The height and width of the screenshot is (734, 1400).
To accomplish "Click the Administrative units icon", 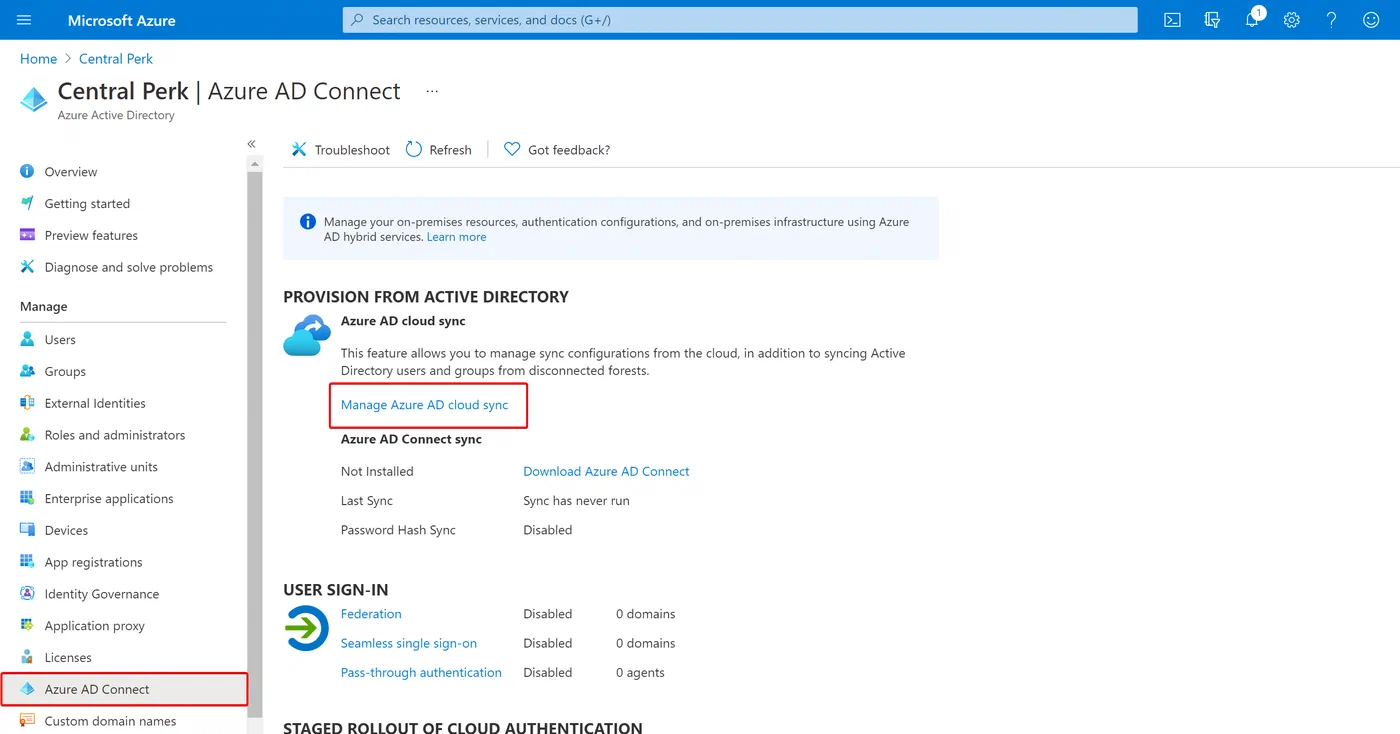I will click(27, 467).
